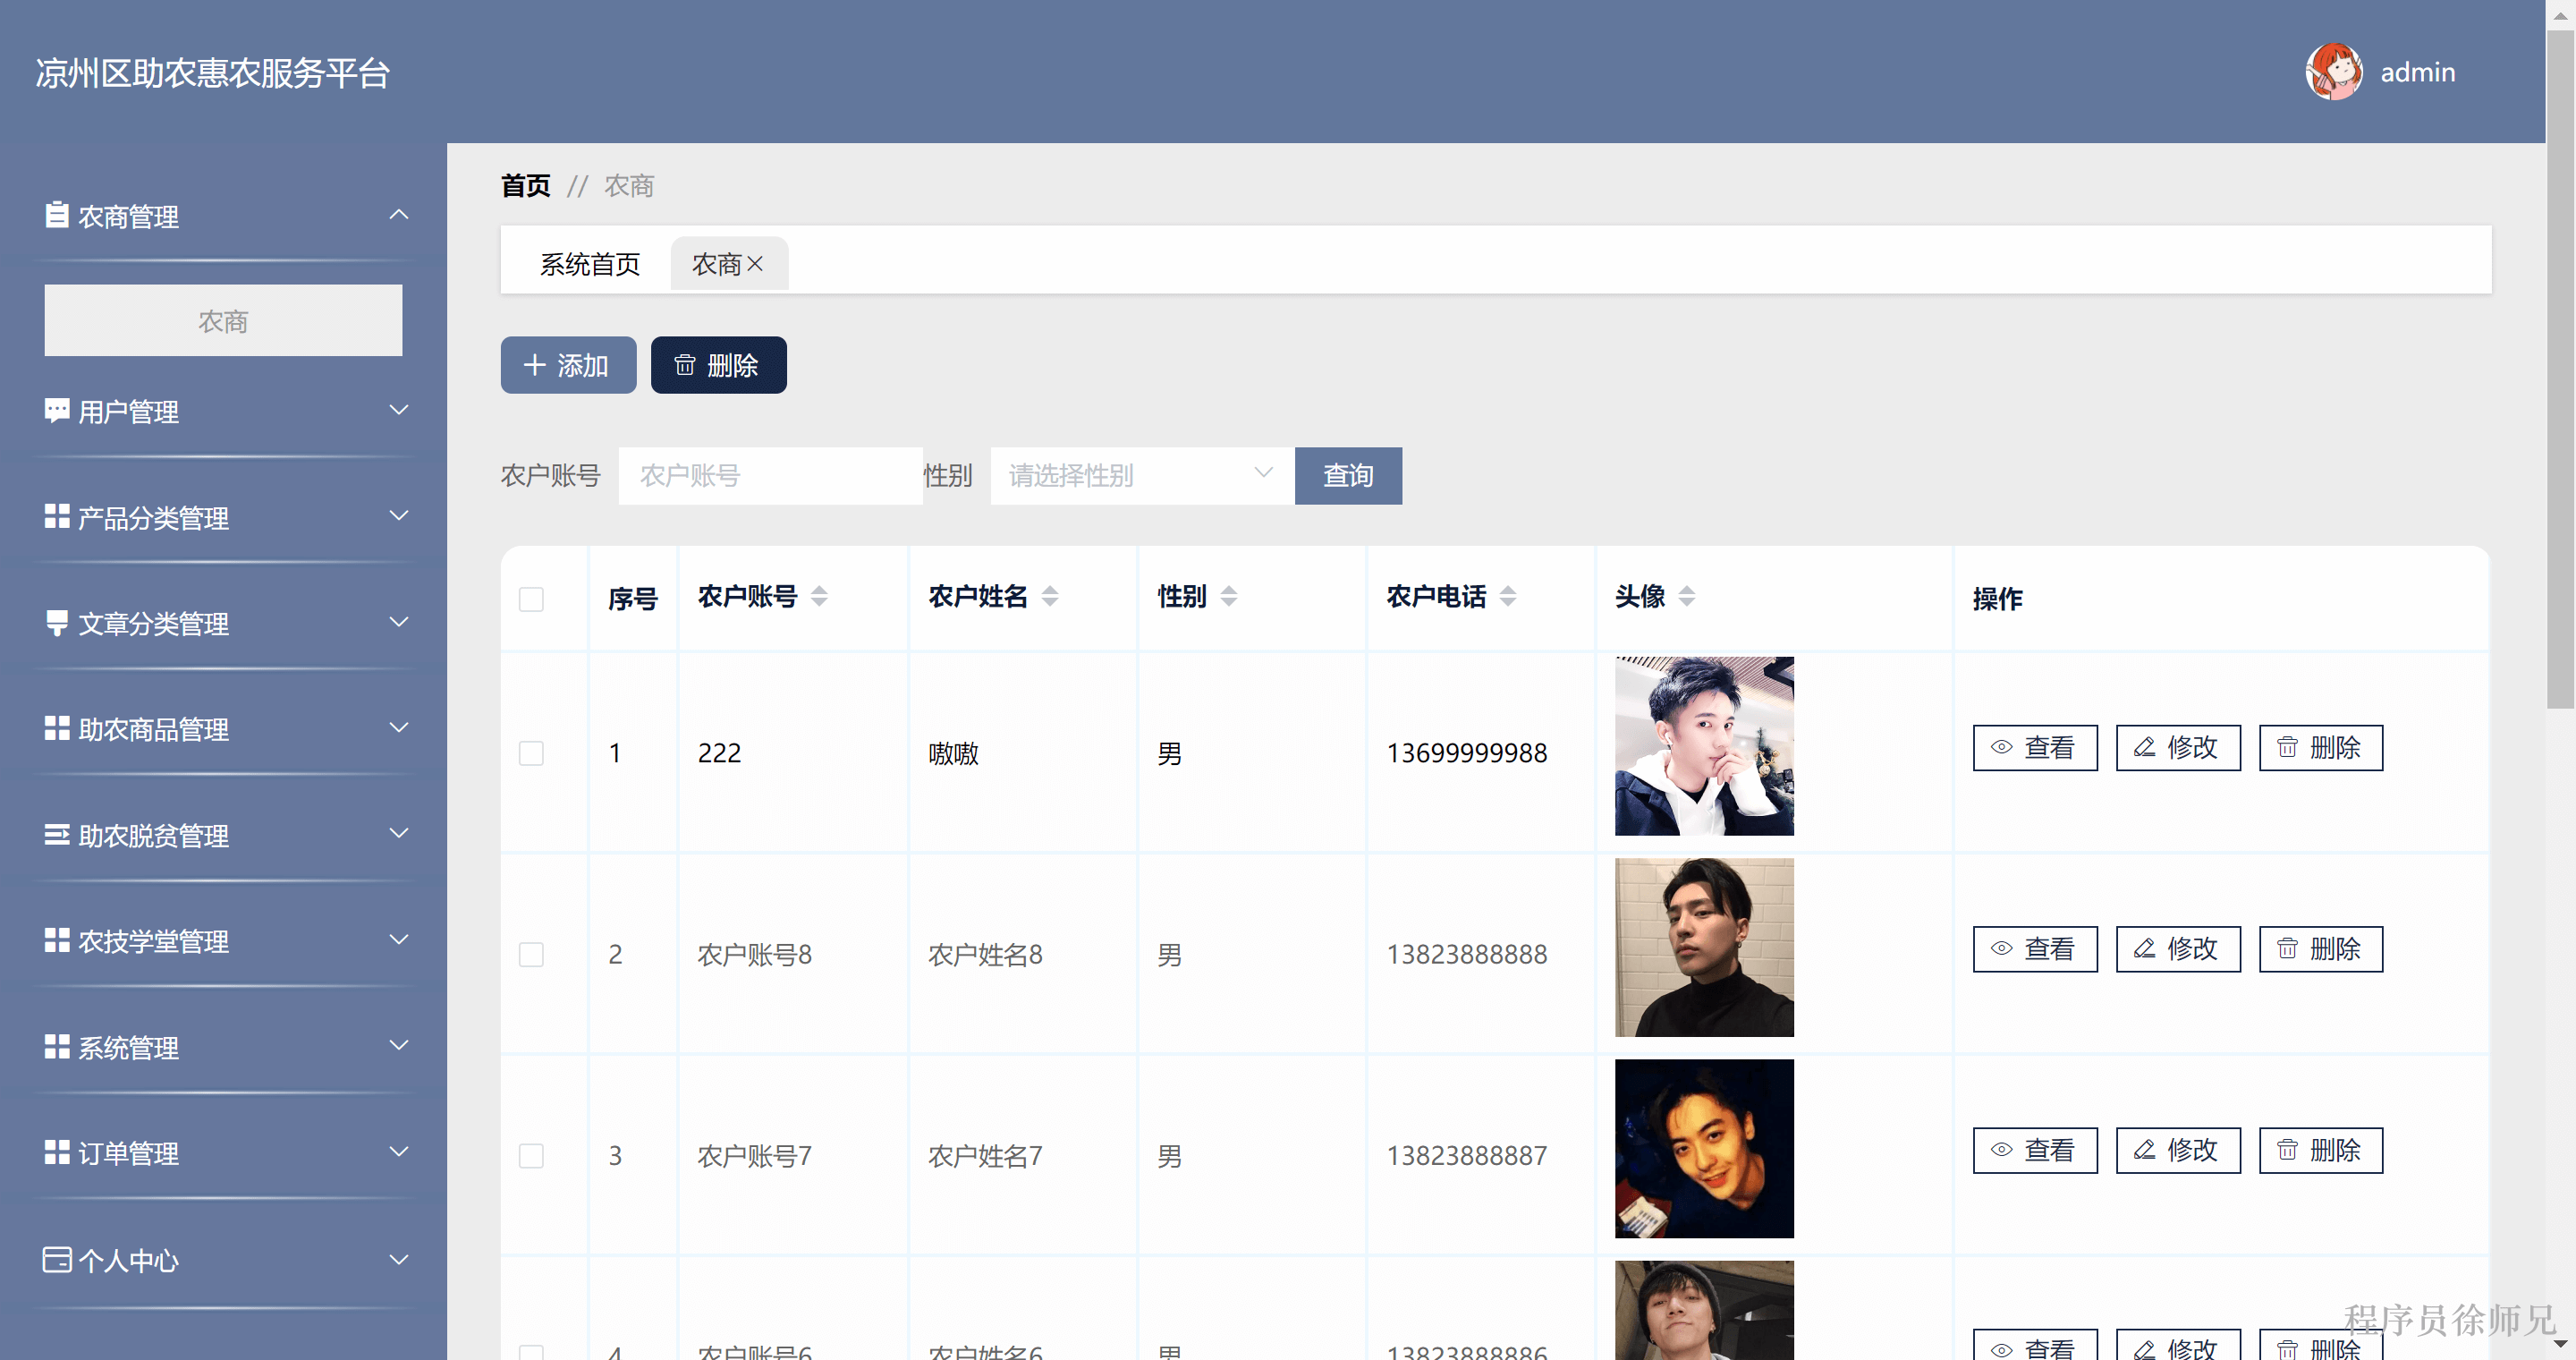Select the 农商管理 clipboard icon
The height and width of the screenshot is (1360, 2576).
57,215
